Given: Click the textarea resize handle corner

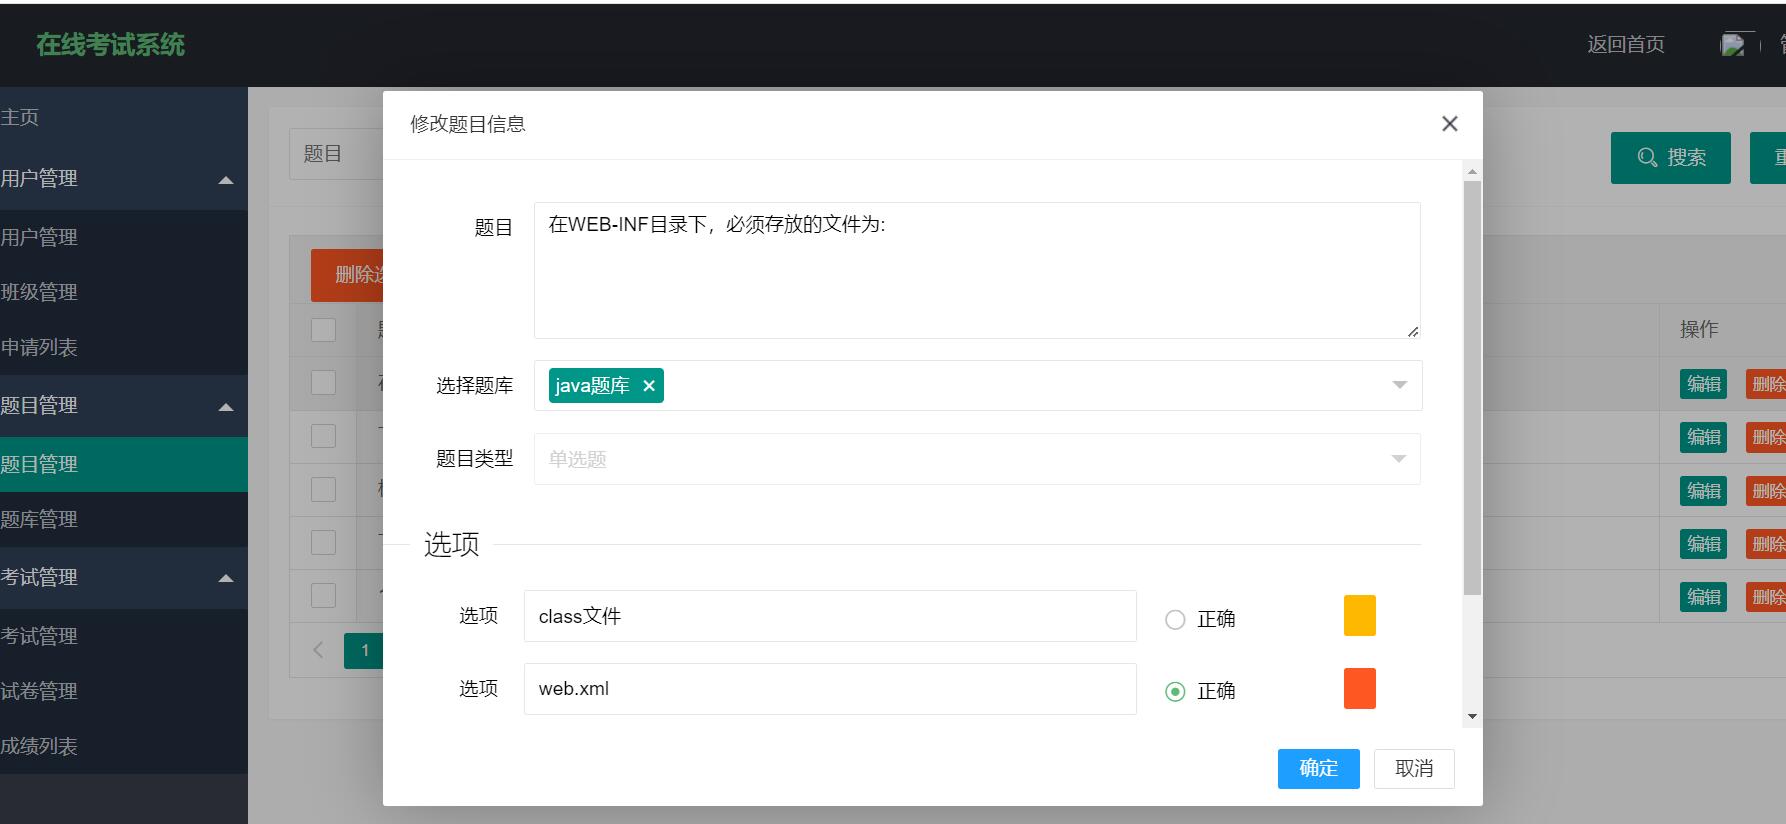Looking at the screenshot, I should click(1412, 331).
